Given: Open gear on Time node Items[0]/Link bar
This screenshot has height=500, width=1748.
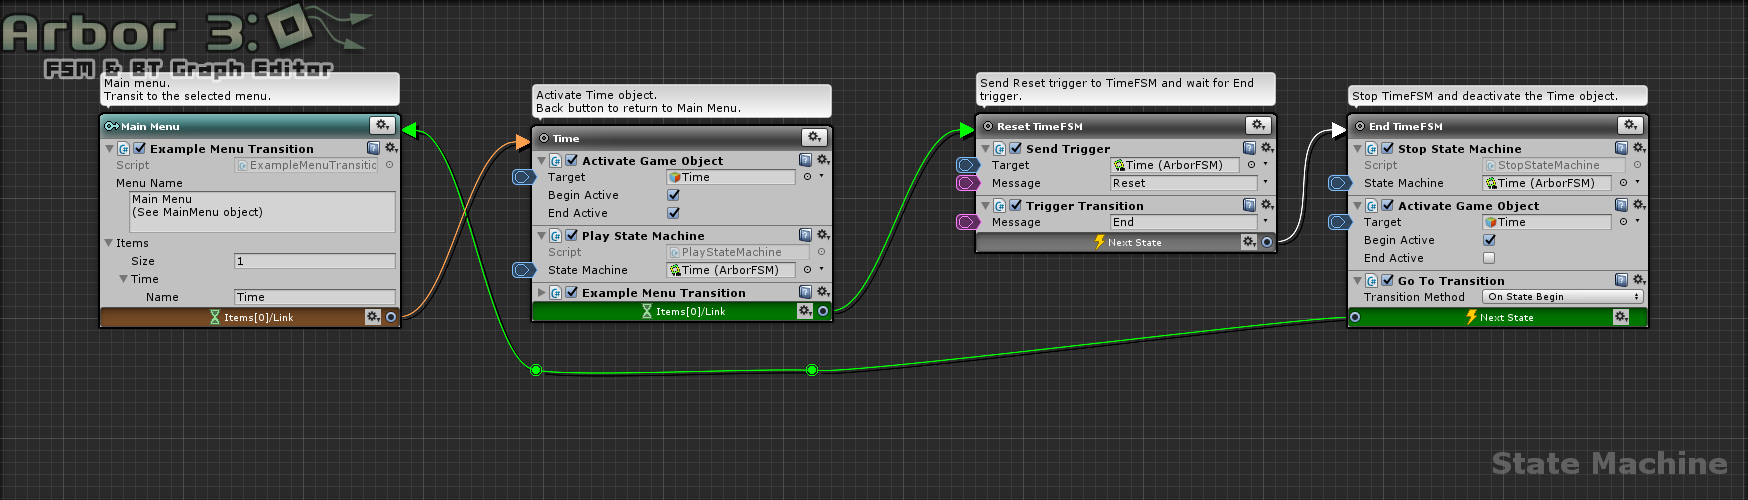Looking at the screenshot, I should (x=805, y=311).
